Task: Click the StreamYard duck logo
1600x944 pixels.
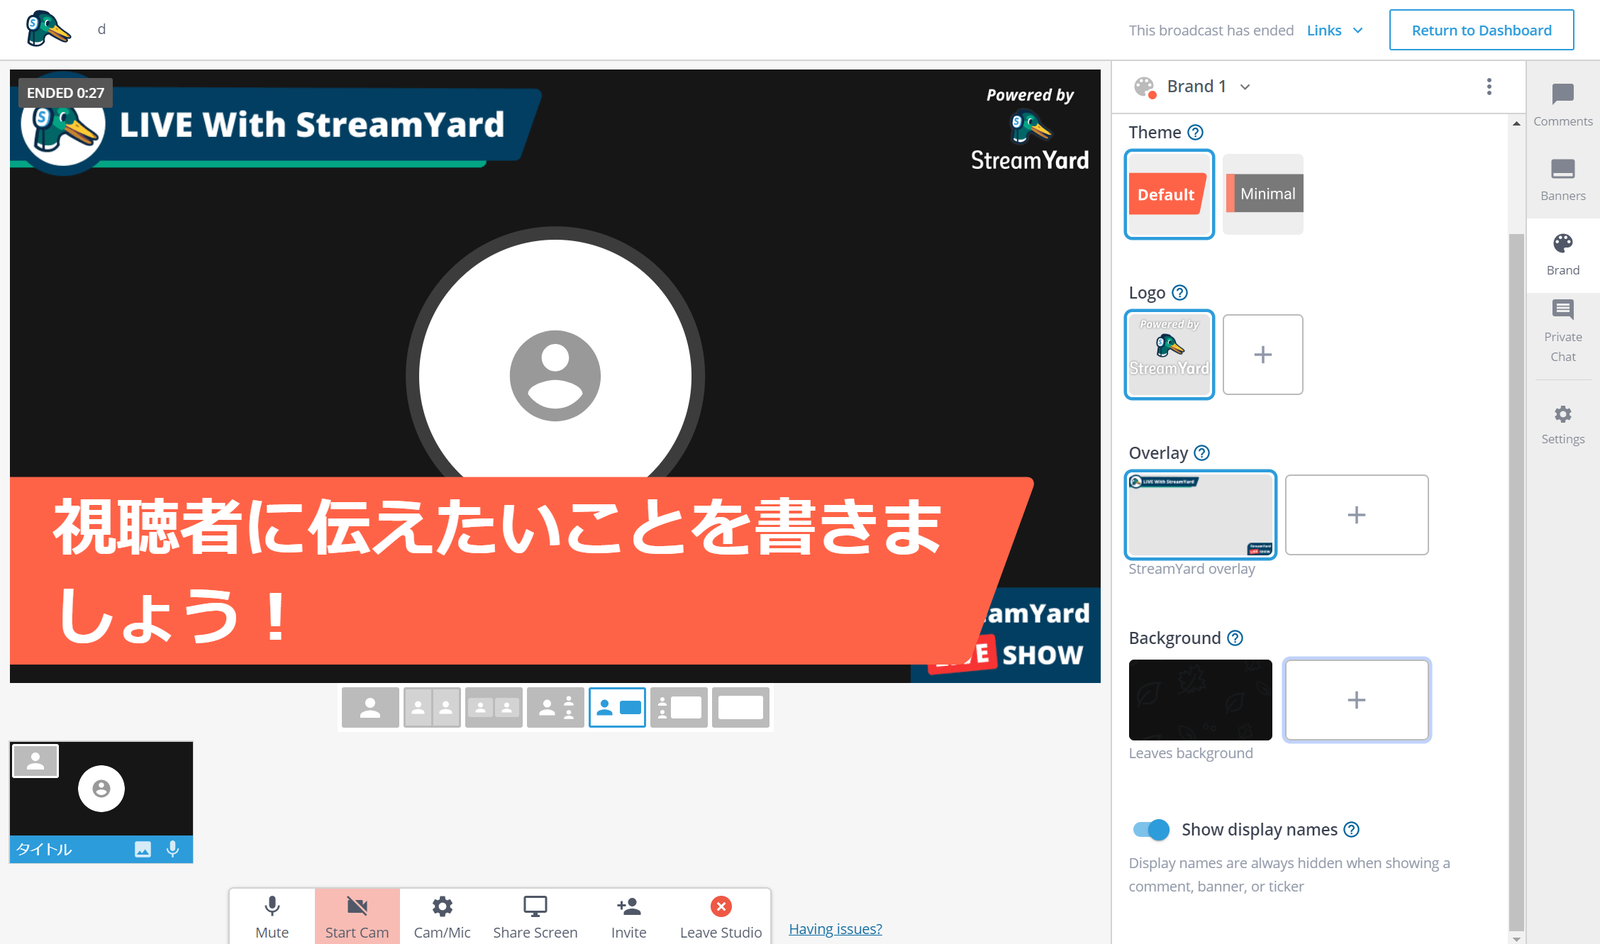Action: pyautogui.click(x=48, y=29)
